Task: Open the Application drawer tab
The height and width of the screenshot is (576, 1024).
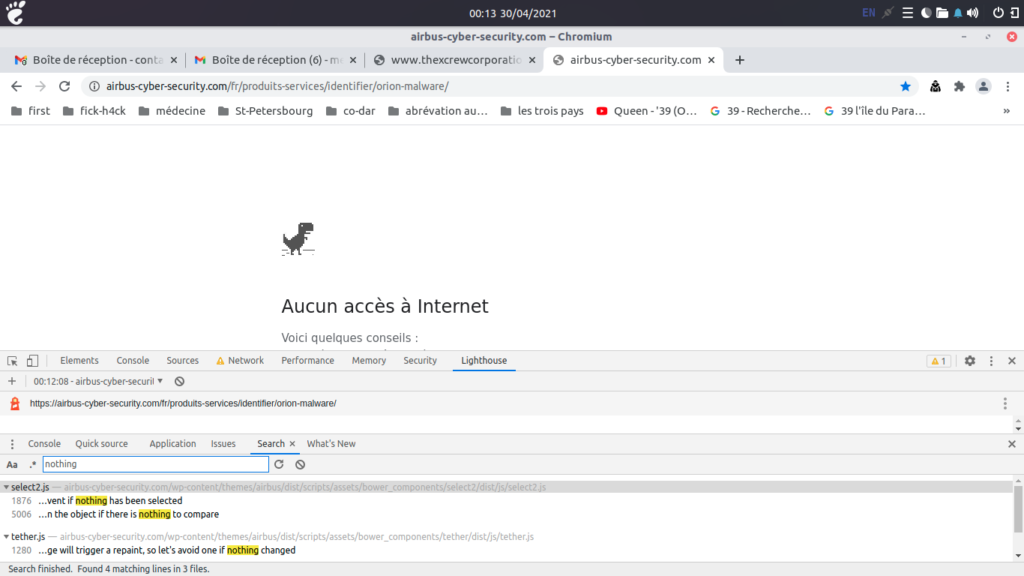Action: coord(172,444)
